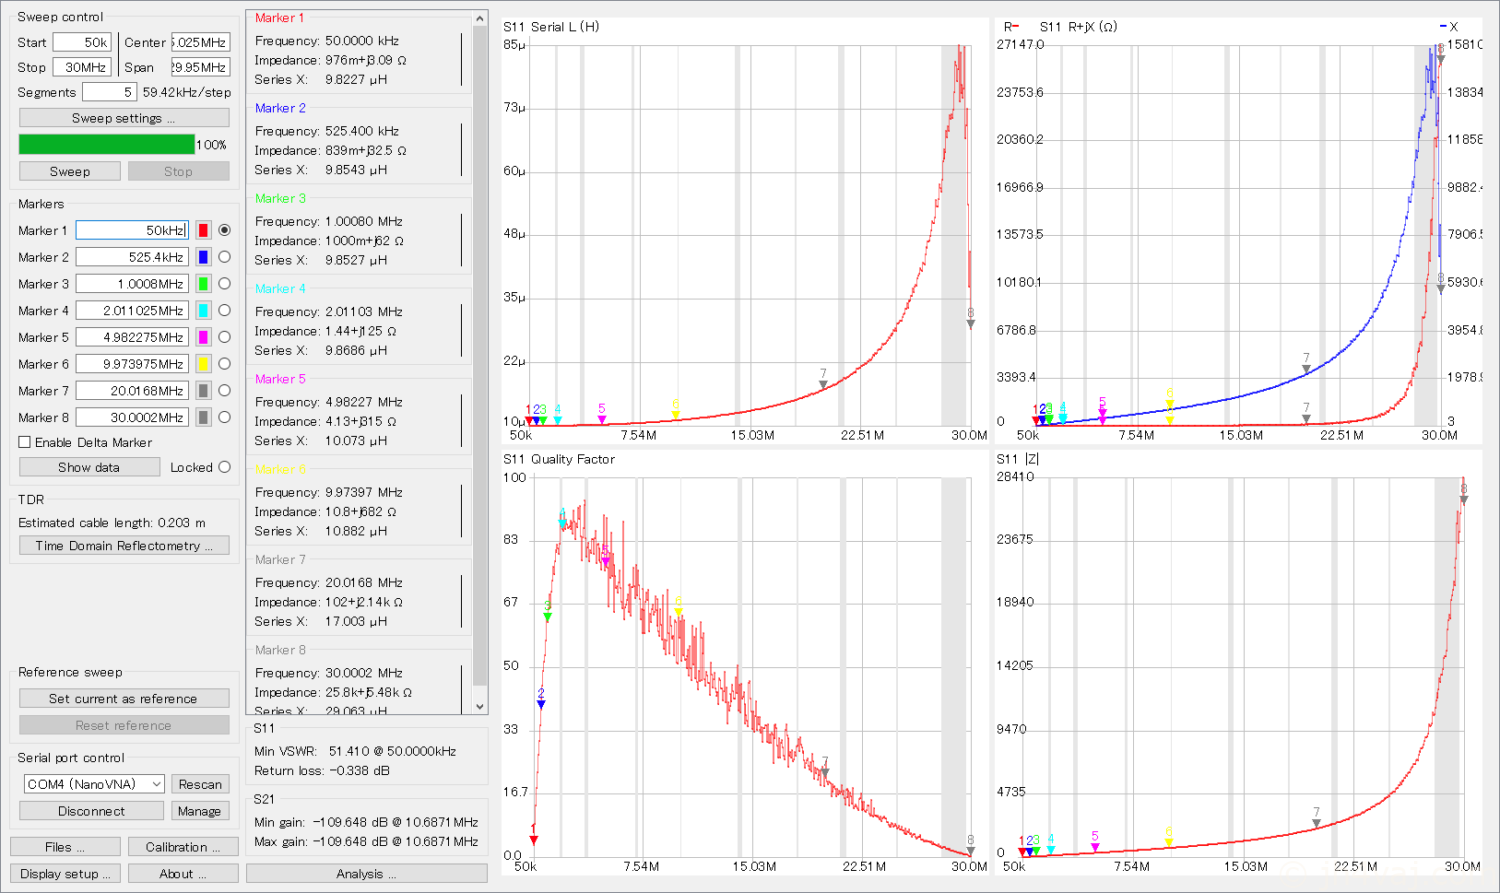Viewport: 1500px width, 893px height.
Task: Enable the Delta Marker checkbox
Action: point(25,442)
